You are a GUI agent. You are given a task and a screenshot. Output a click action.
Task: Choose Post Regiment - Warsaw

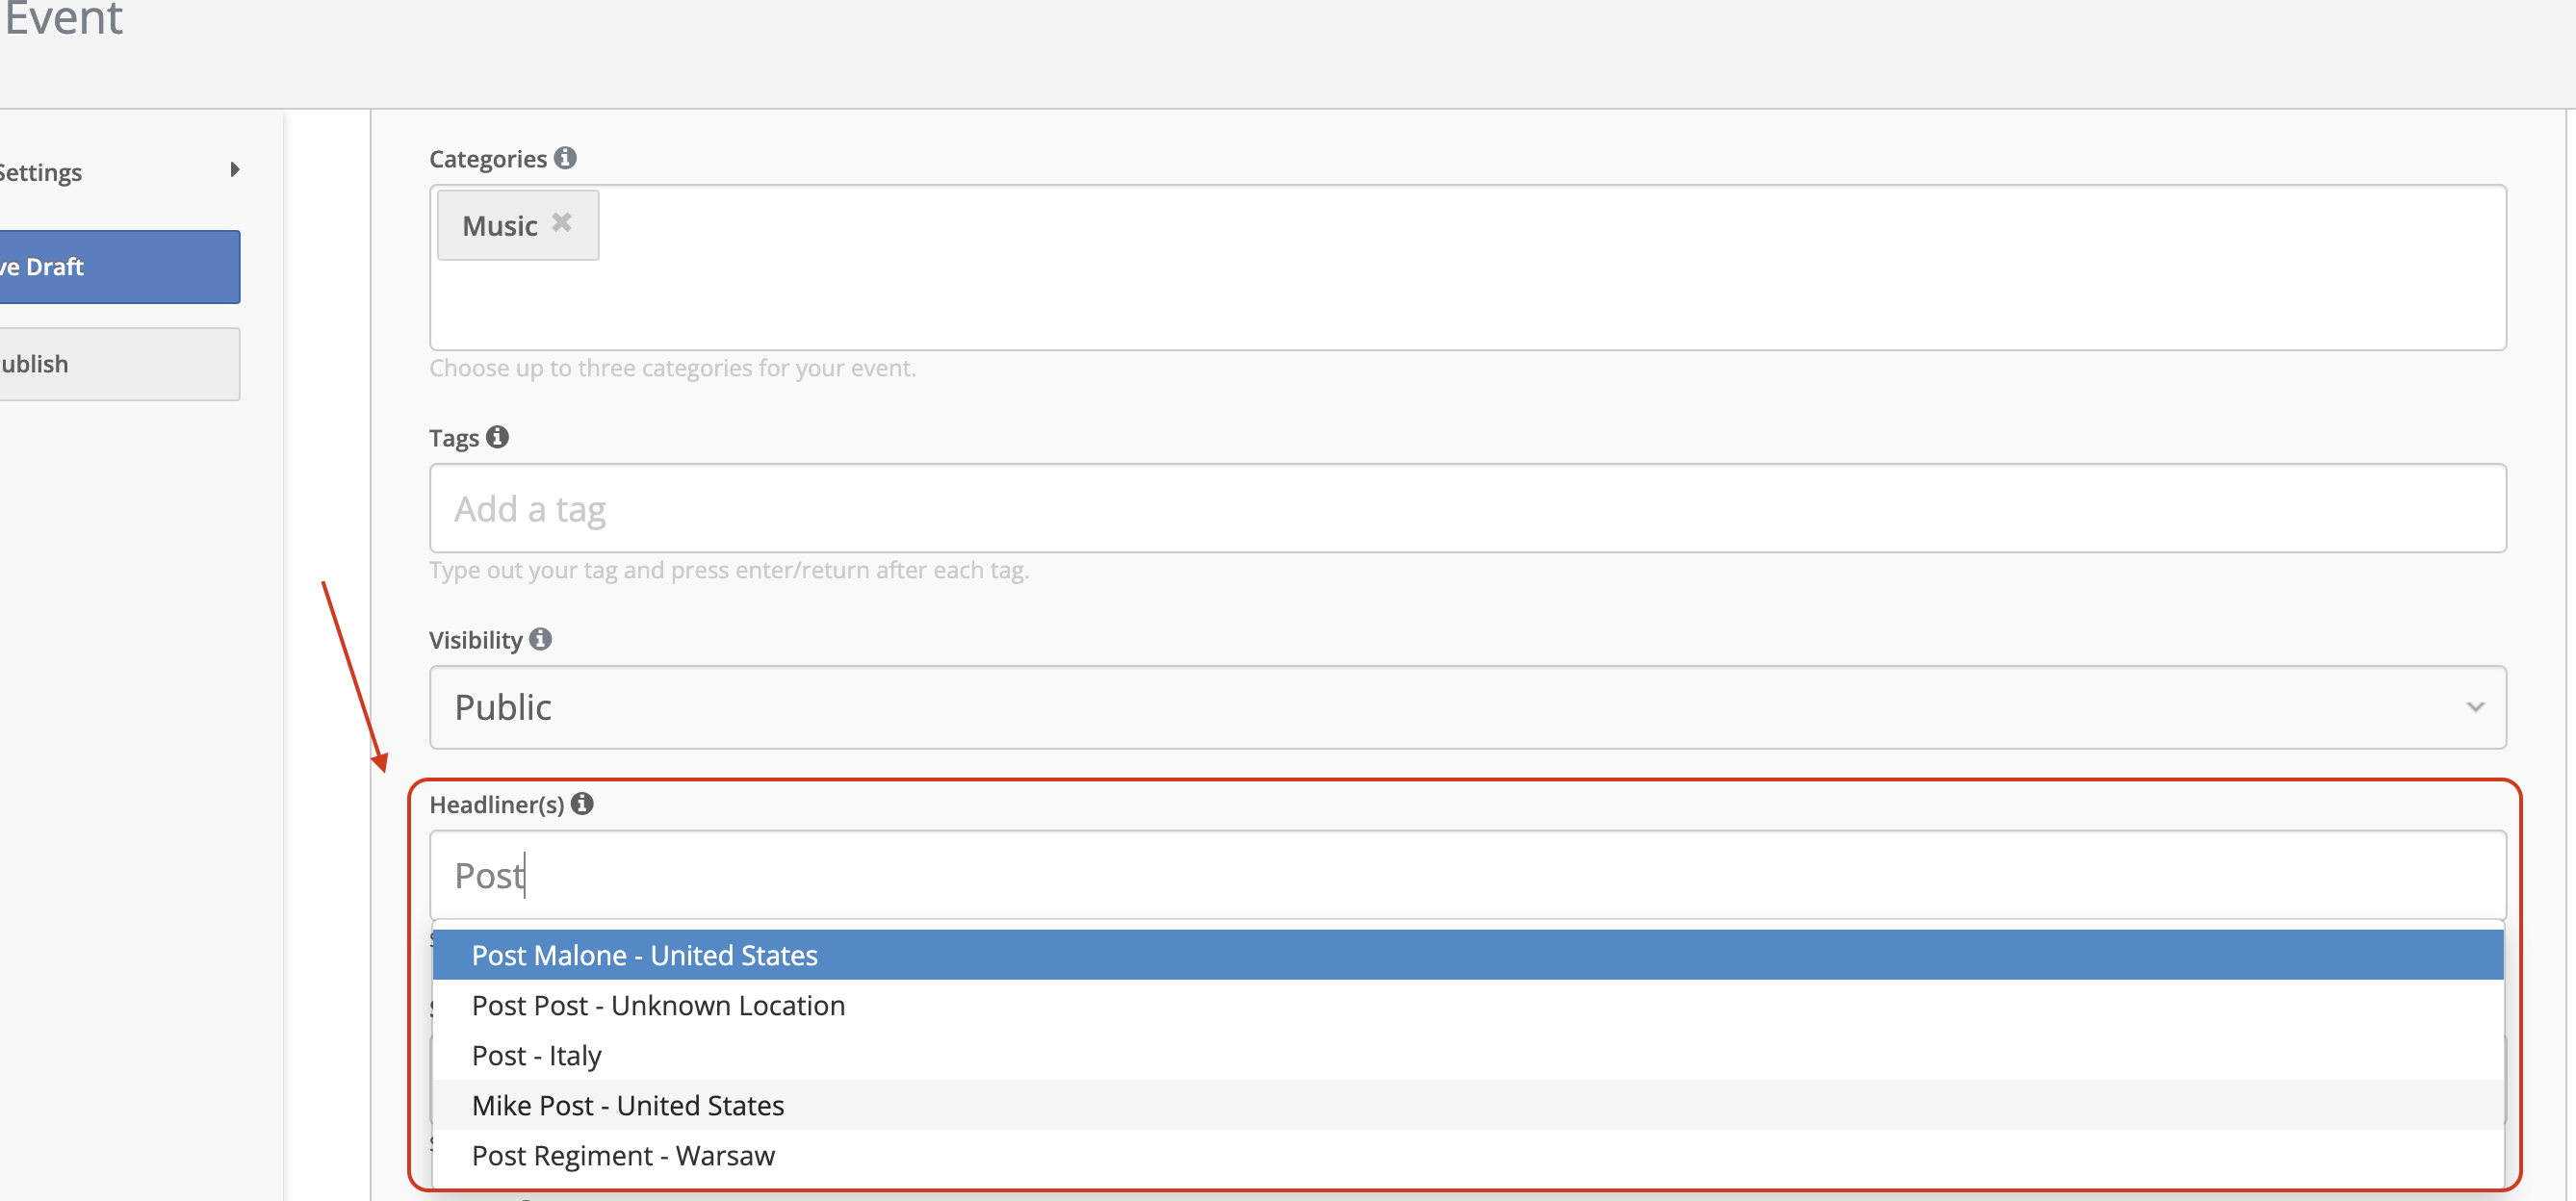pyautogui.click(x=1467, y=1155)
